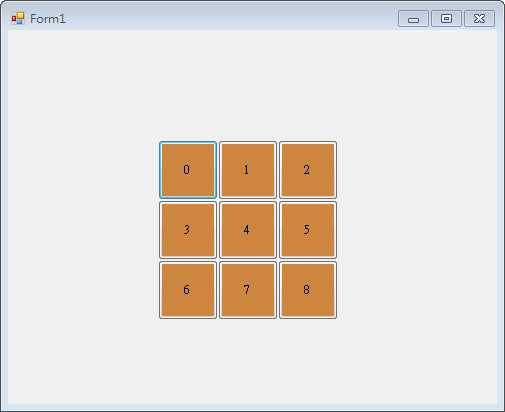
Task: Choose the button showing number 2
Action: [308, 170]
